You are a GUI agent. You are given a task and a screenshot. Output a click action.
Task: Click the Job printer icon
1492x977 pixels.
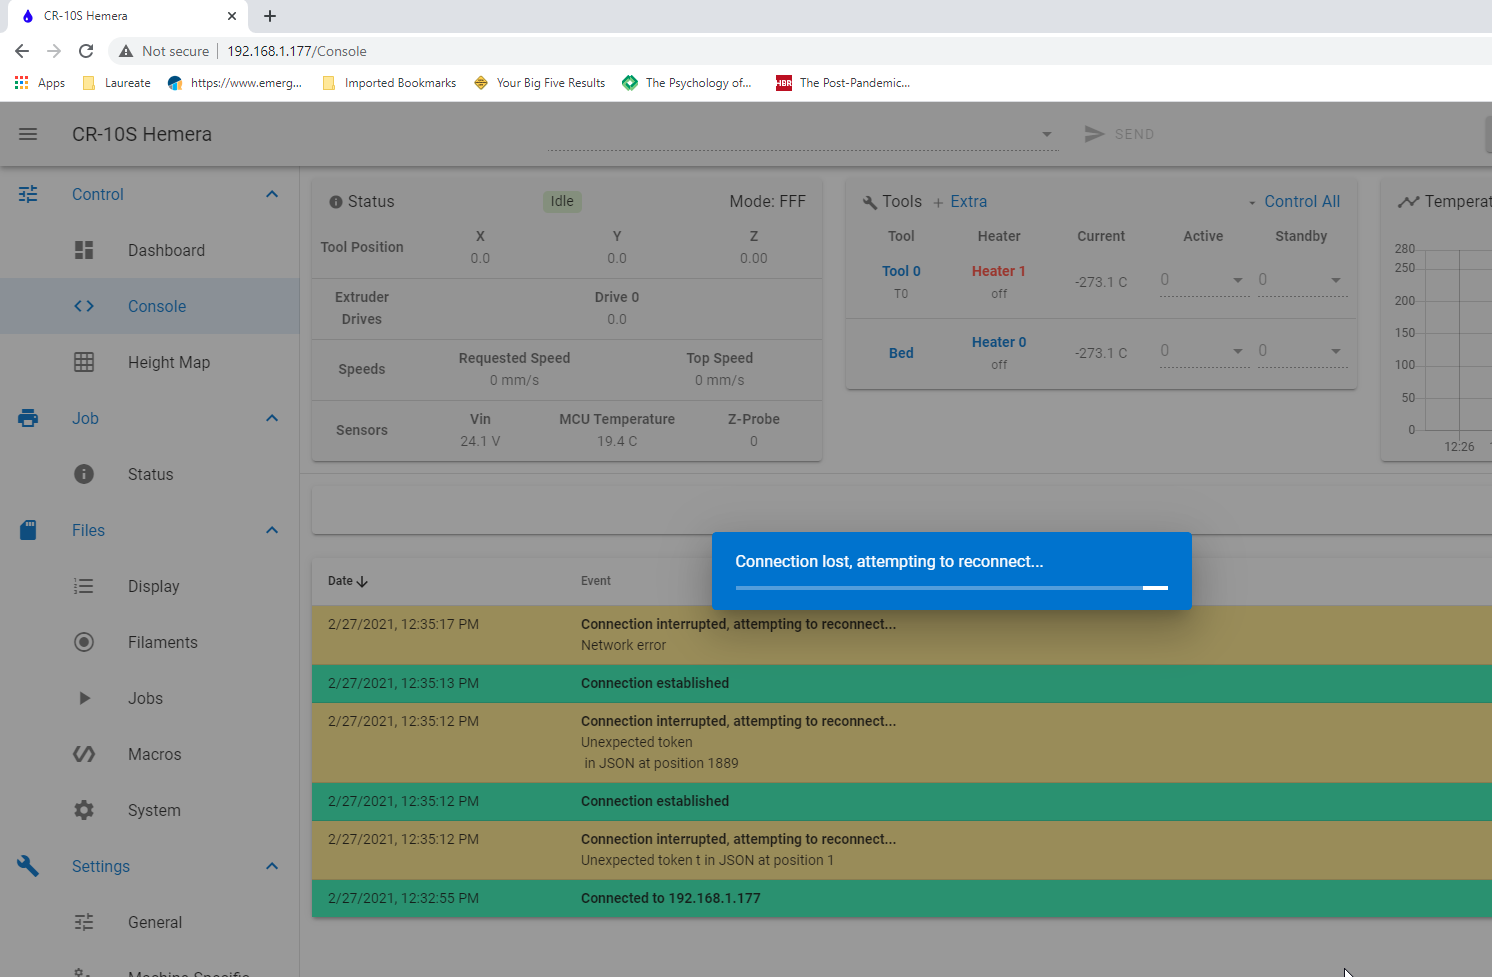click(x=28, y=418)
